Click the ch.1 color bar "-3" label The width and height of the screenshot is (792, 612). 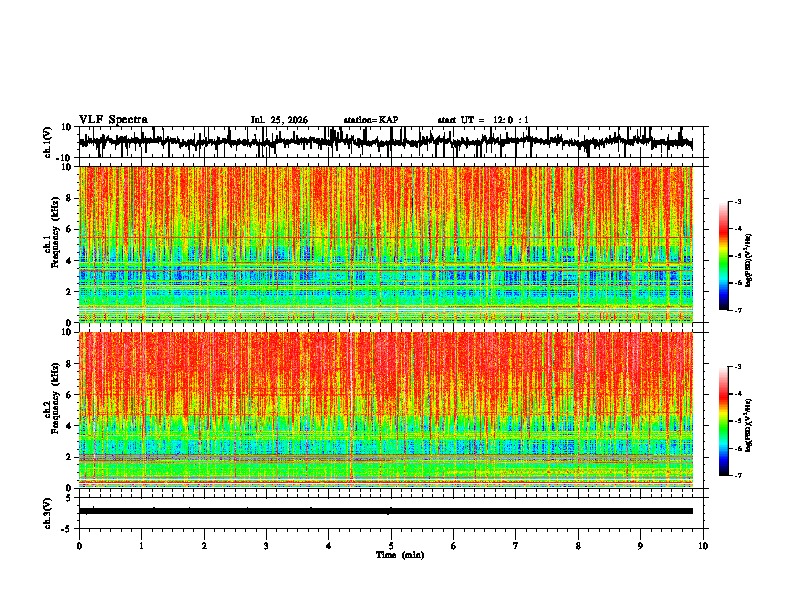(737, 201)
